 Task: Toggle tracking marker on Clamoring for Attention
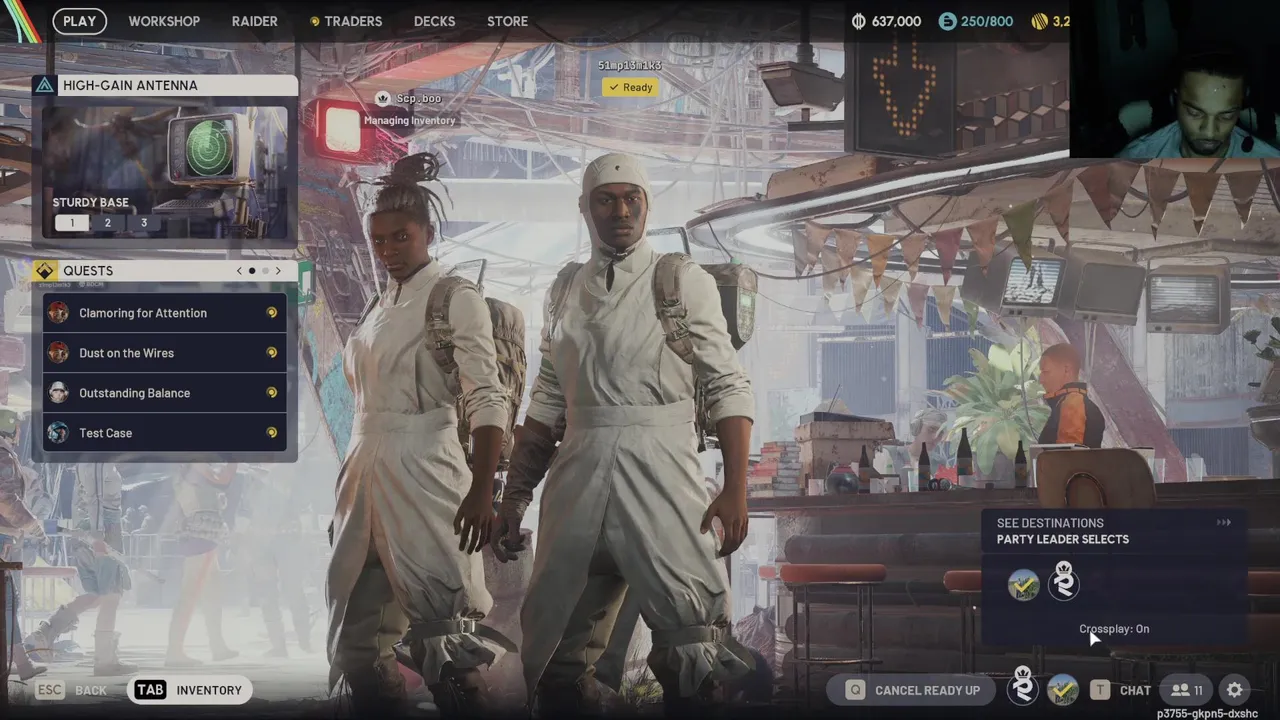(271, 313)
